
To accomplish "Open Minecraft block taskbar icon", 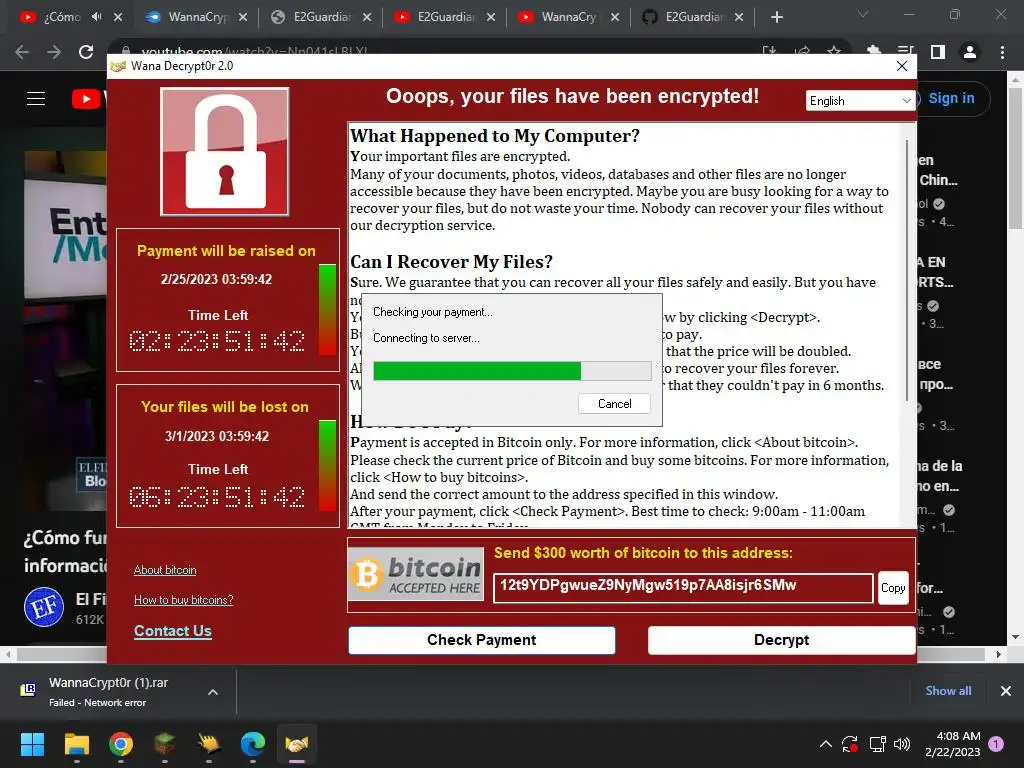I will tap(165, 744).
